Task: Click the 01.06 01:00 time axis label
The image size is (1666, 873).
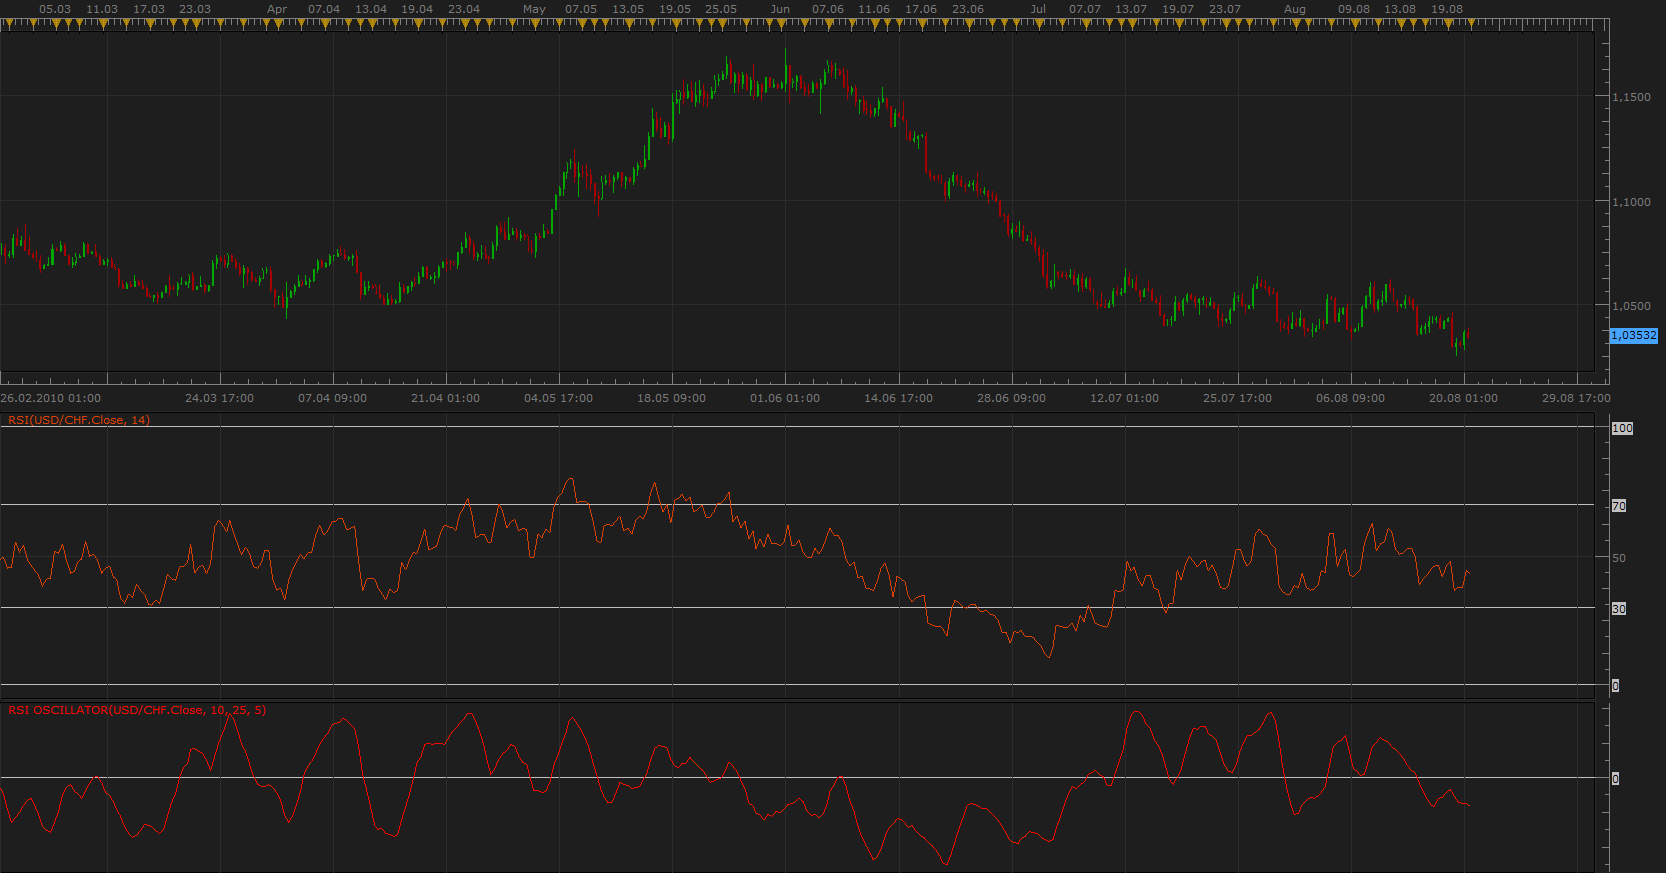Action: pyautogui.click(x=785, y=398)
